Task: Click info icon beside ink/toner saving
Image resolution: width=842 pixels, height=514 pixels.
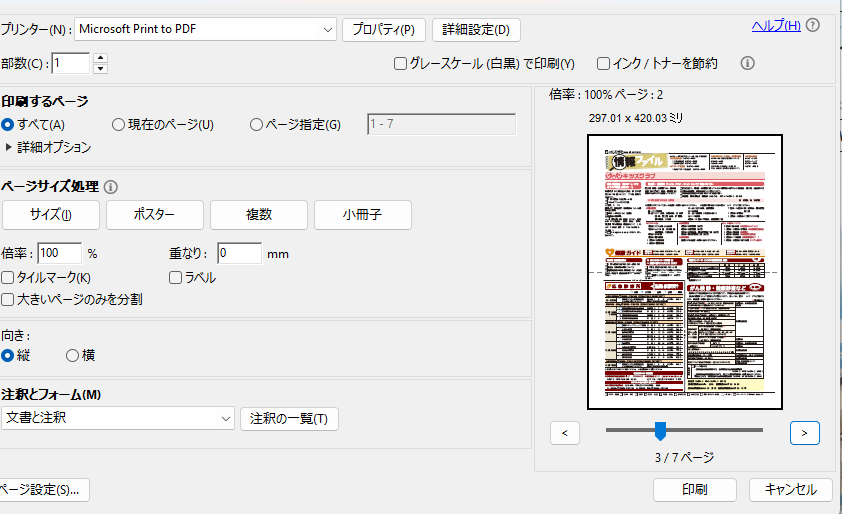Action: pos(747,63)
